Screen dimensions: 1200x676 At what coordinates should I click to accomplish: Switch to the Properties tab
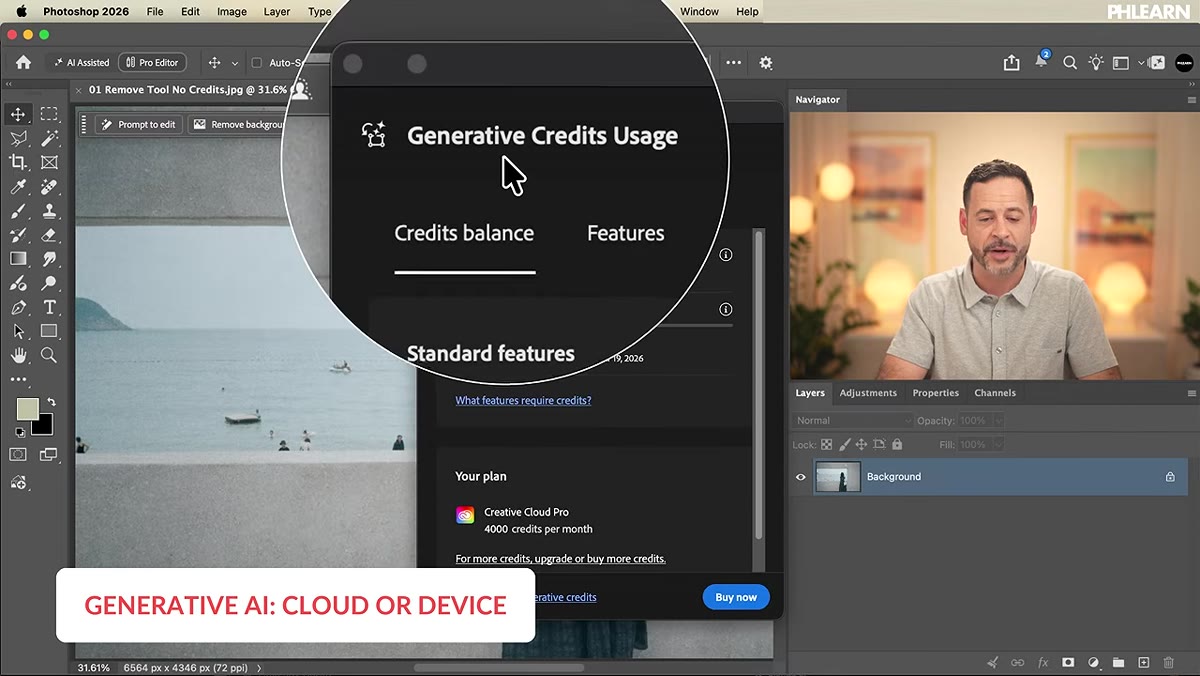pos(936,393)
